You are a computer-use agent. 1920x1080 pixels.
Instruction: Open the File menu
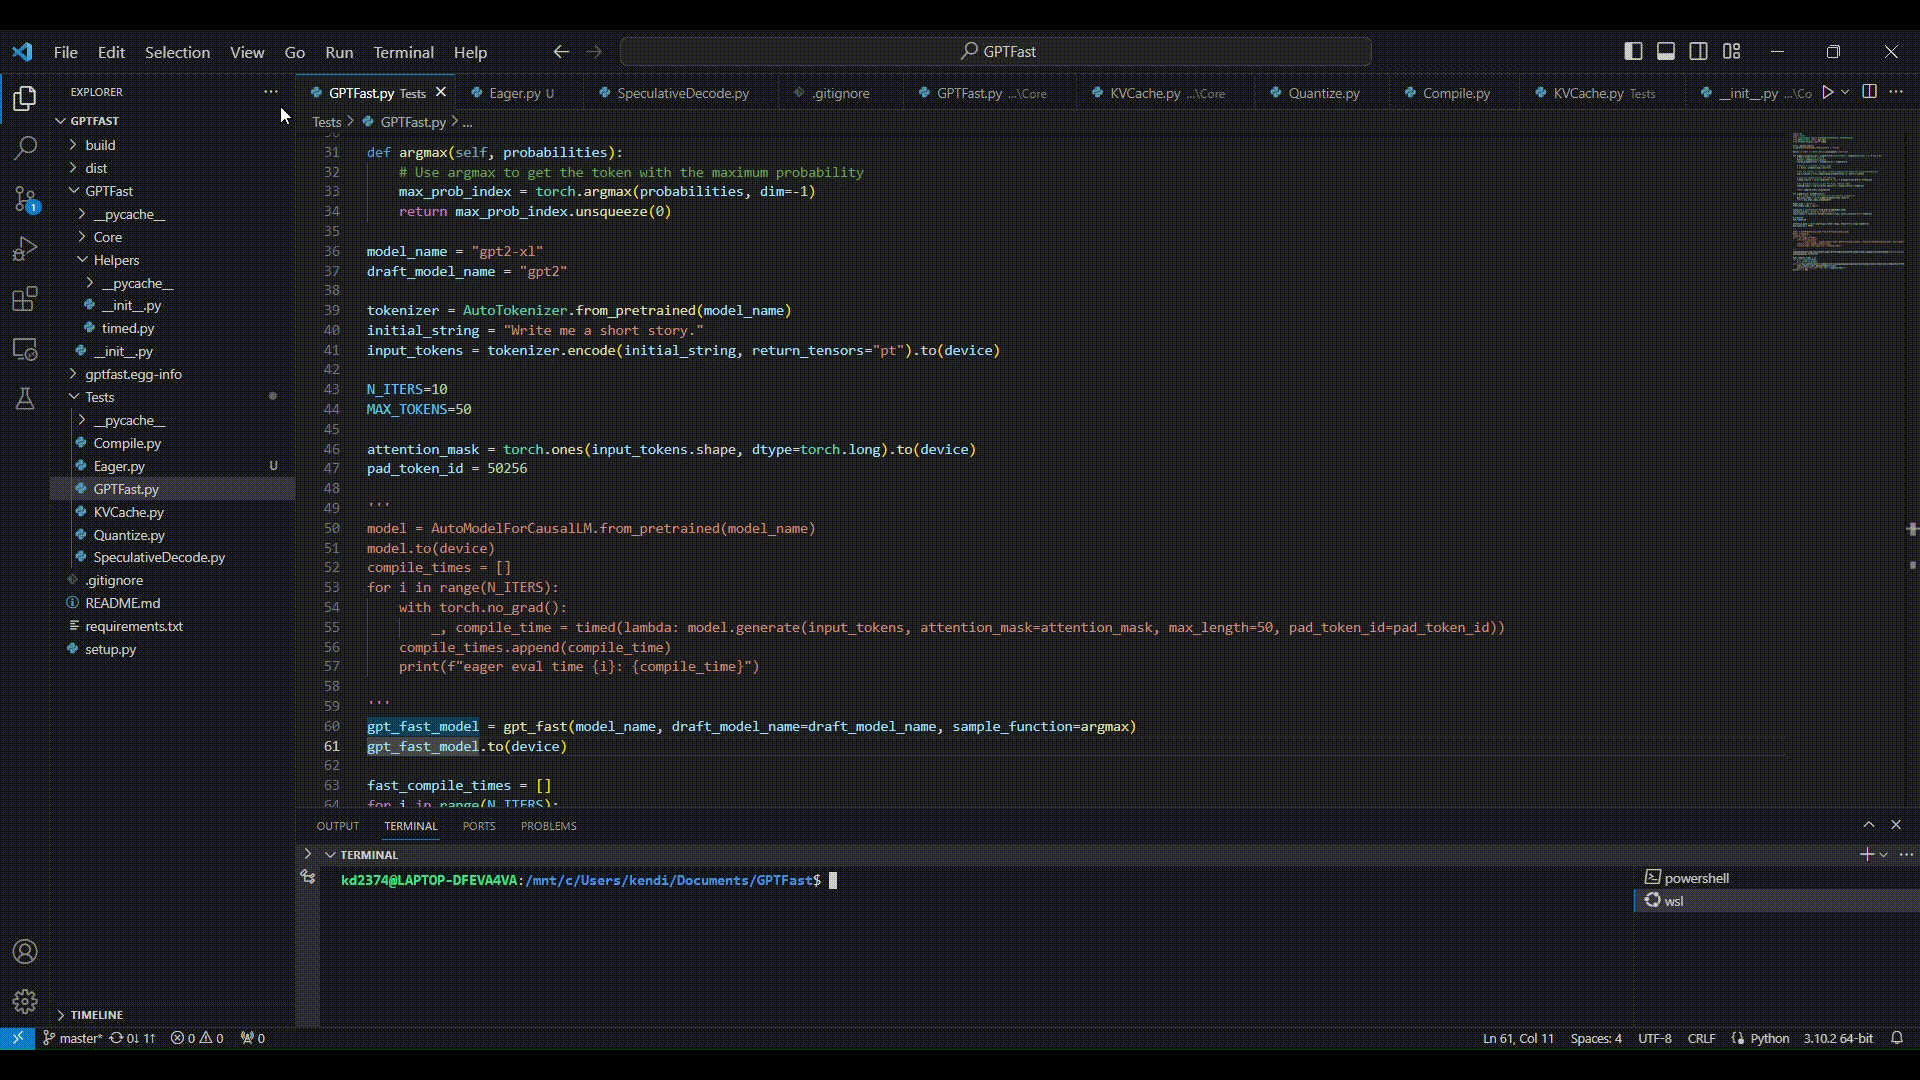point(65,52)
